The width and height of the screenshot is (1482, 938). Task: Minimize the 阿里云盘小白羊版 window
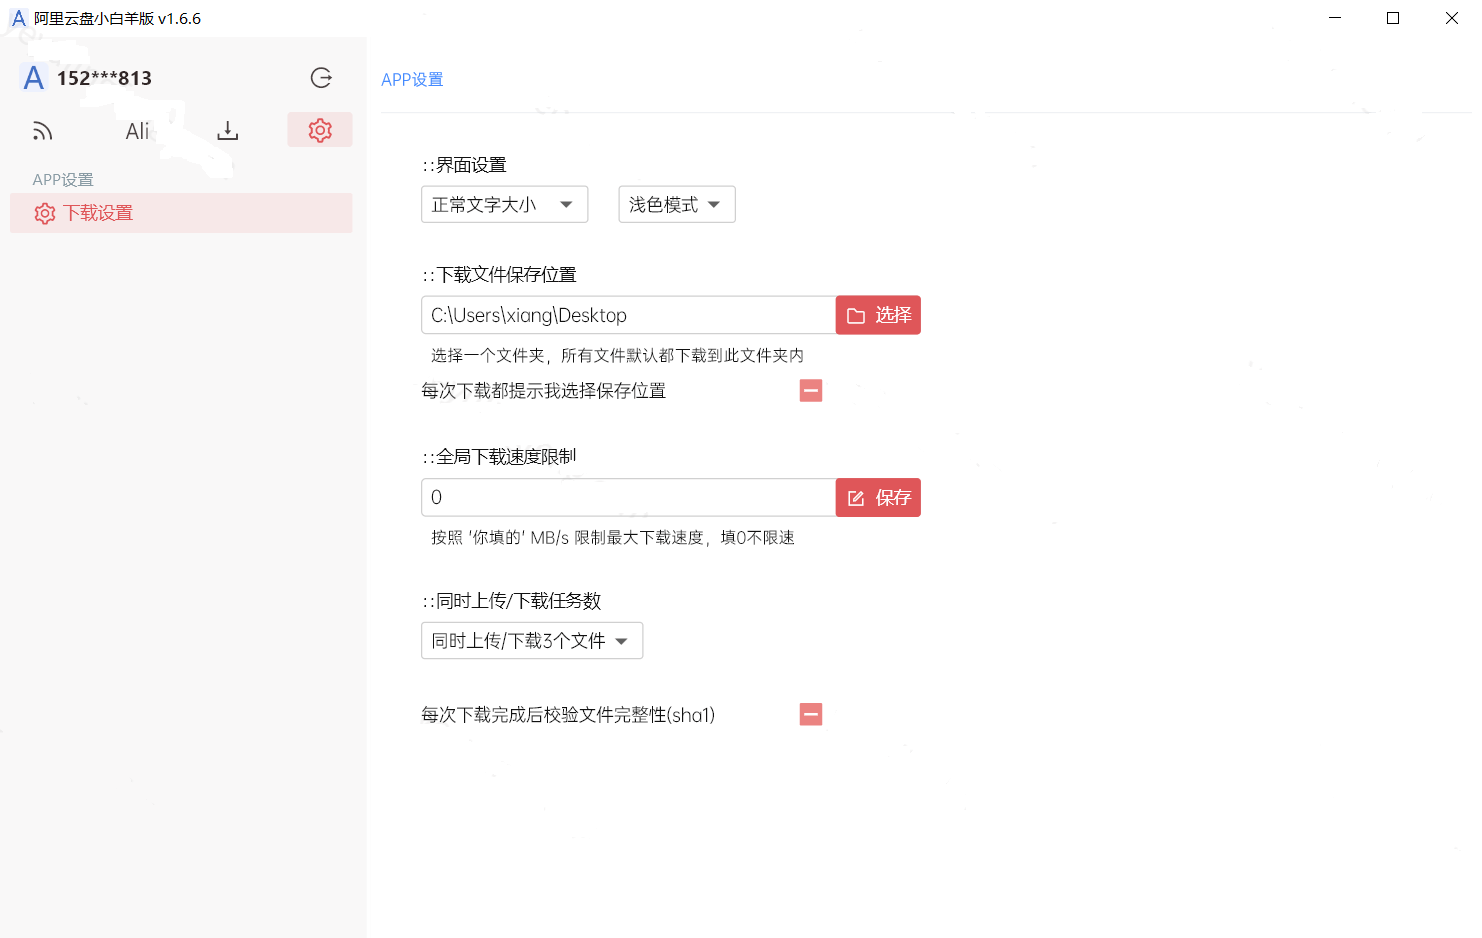tap(1335, 18)
